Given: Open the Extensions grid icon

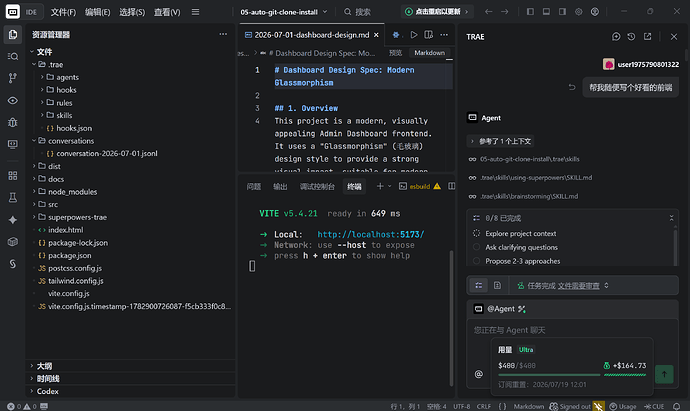Looking at the screenshot, I should 13,176.
